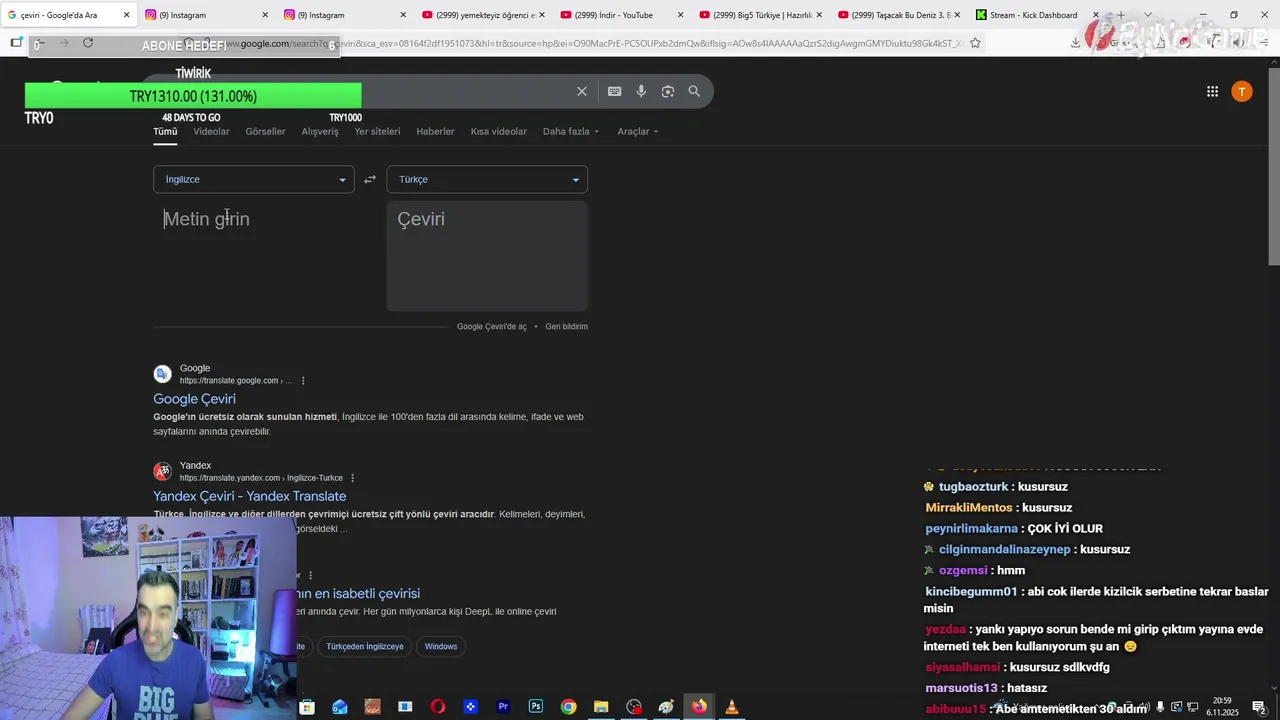Switch to the 'Yer siteleri' results tab
This screenshot has width=1280, height=720.
point(377,131)
